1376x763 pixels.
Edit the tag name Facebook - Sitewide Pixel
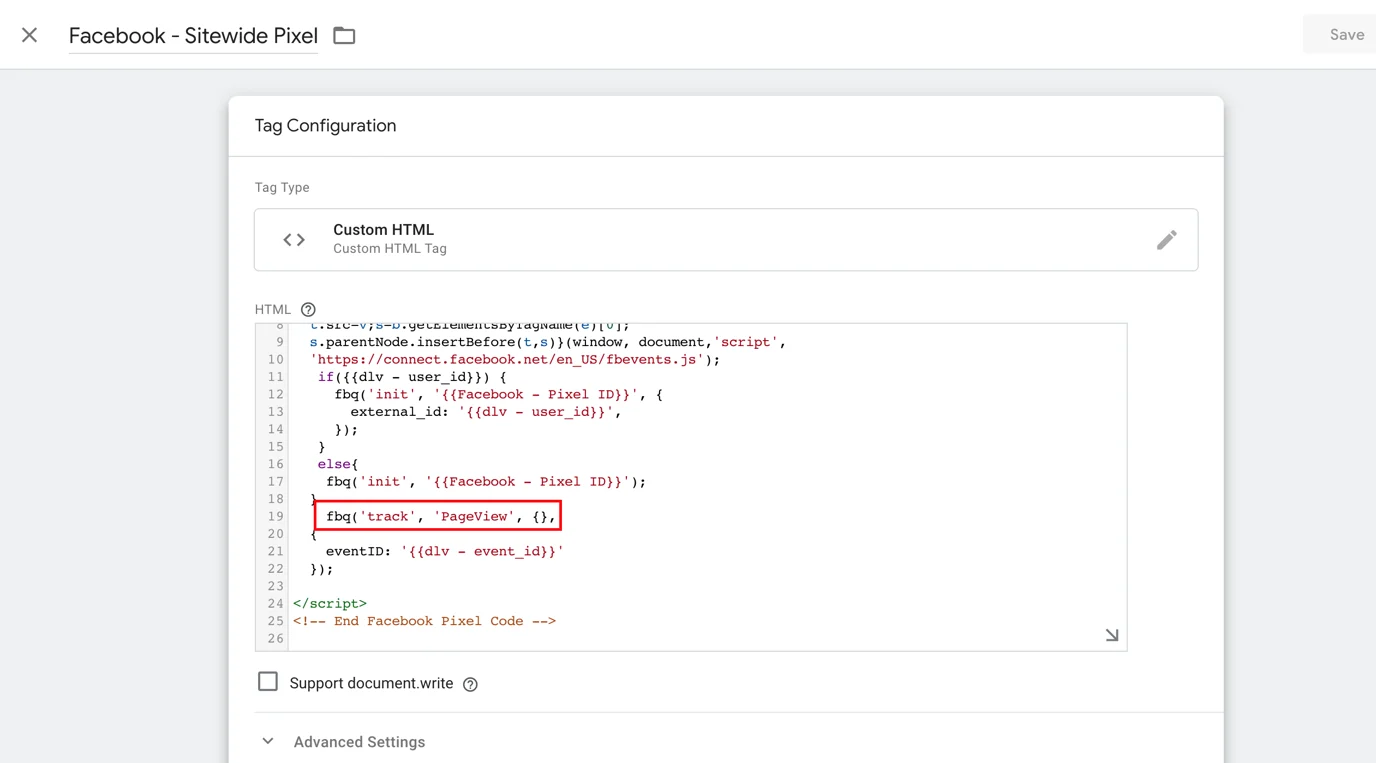[x=193, y=36]
